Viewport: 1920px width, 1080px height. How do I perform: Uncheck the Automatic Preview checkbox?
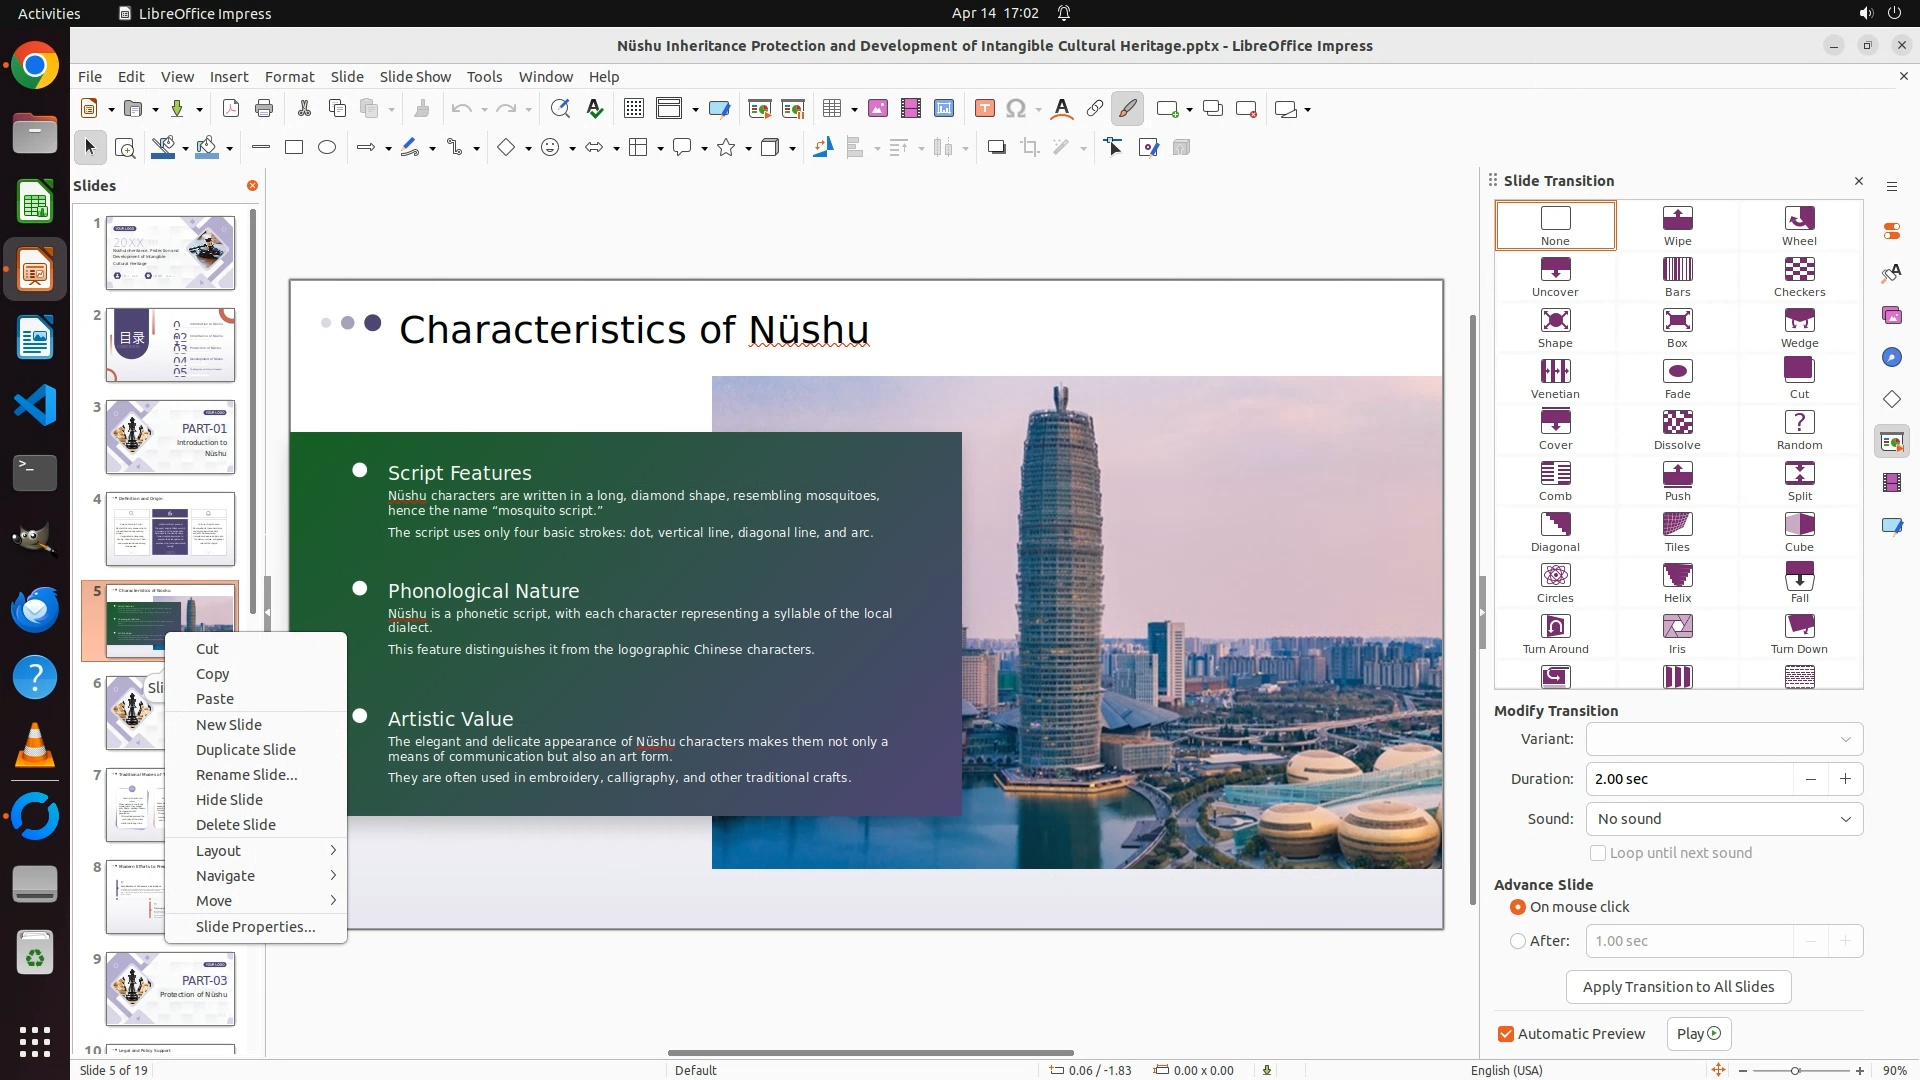tap(1506, 1034)
